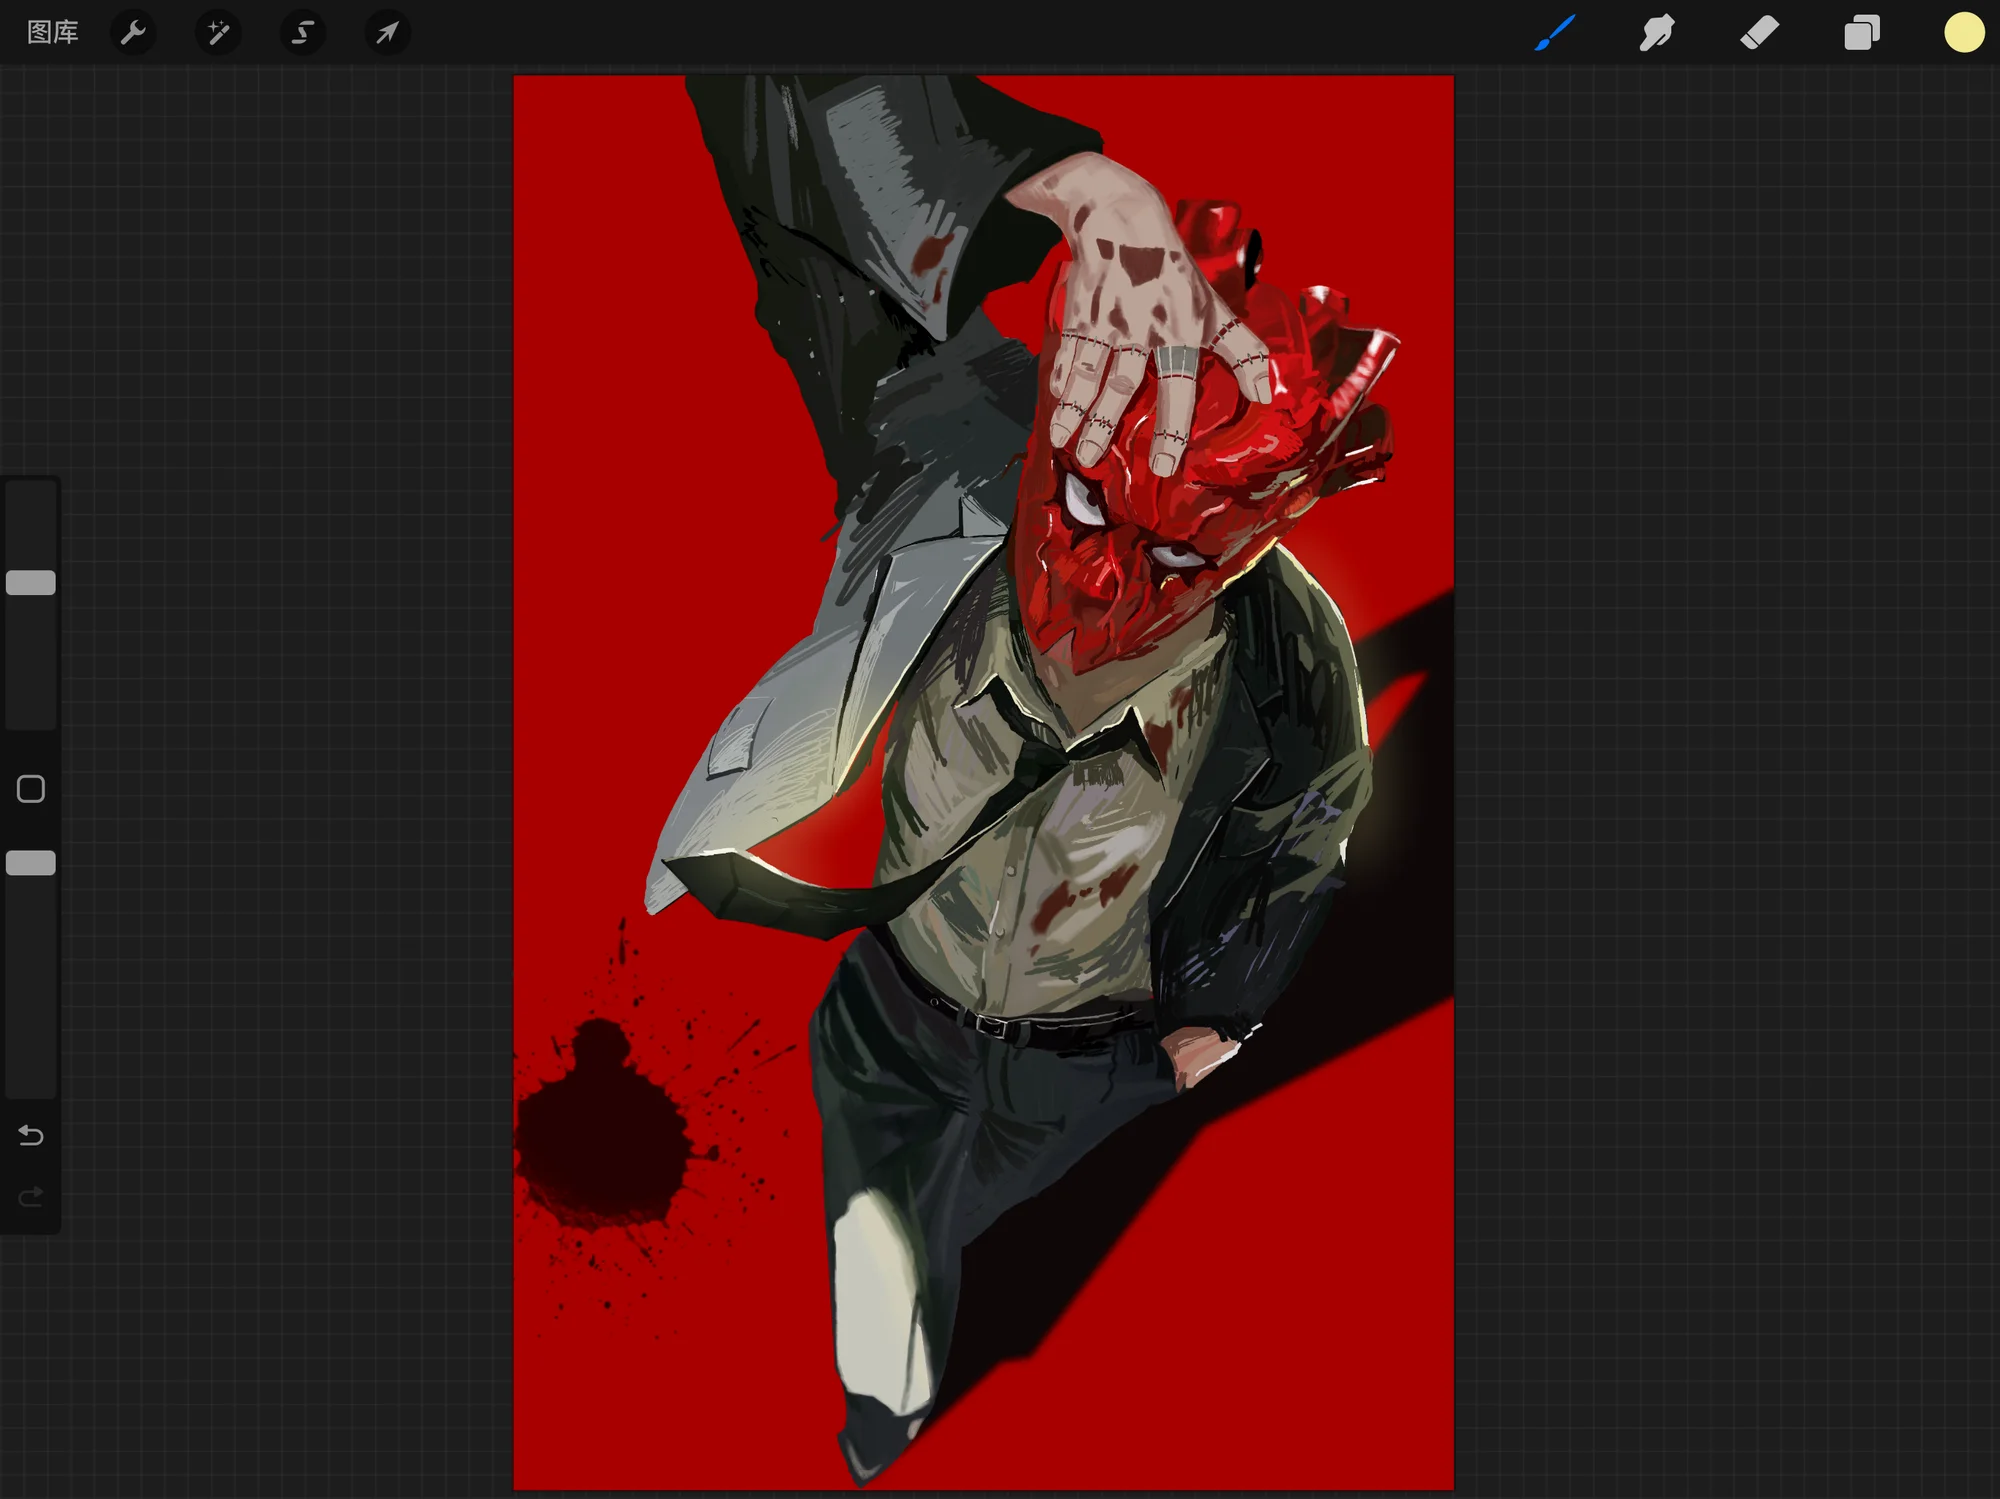The height and width of the screenshot is (1499, 2000).
Task: Open the Layers panel
Action: [x=1862, y=33]
